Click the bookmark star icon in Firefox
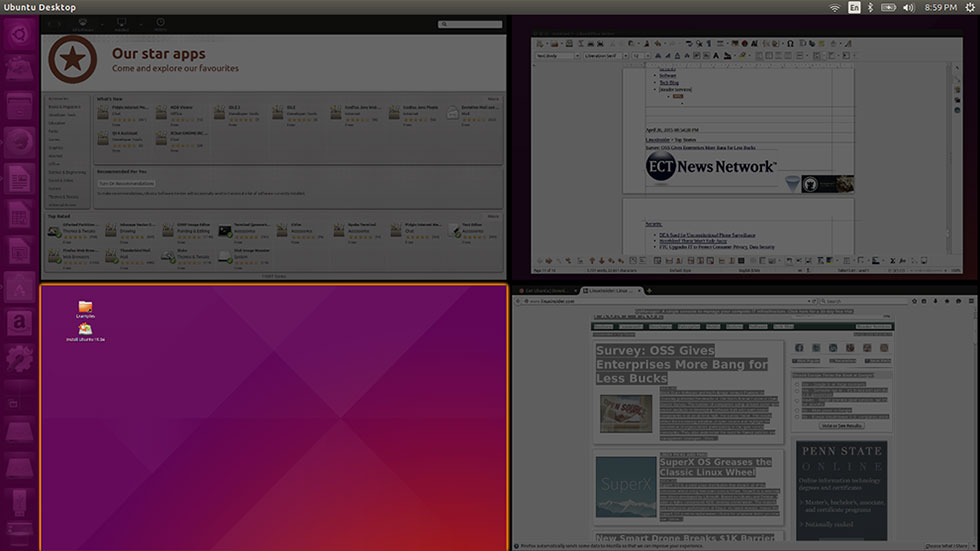Screen dimensions: 980x551 coord(914,301)
